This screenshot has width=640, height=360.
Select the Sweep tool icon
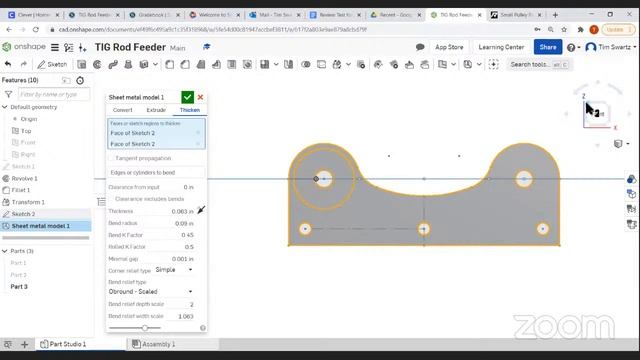click(x=113, y=64)
